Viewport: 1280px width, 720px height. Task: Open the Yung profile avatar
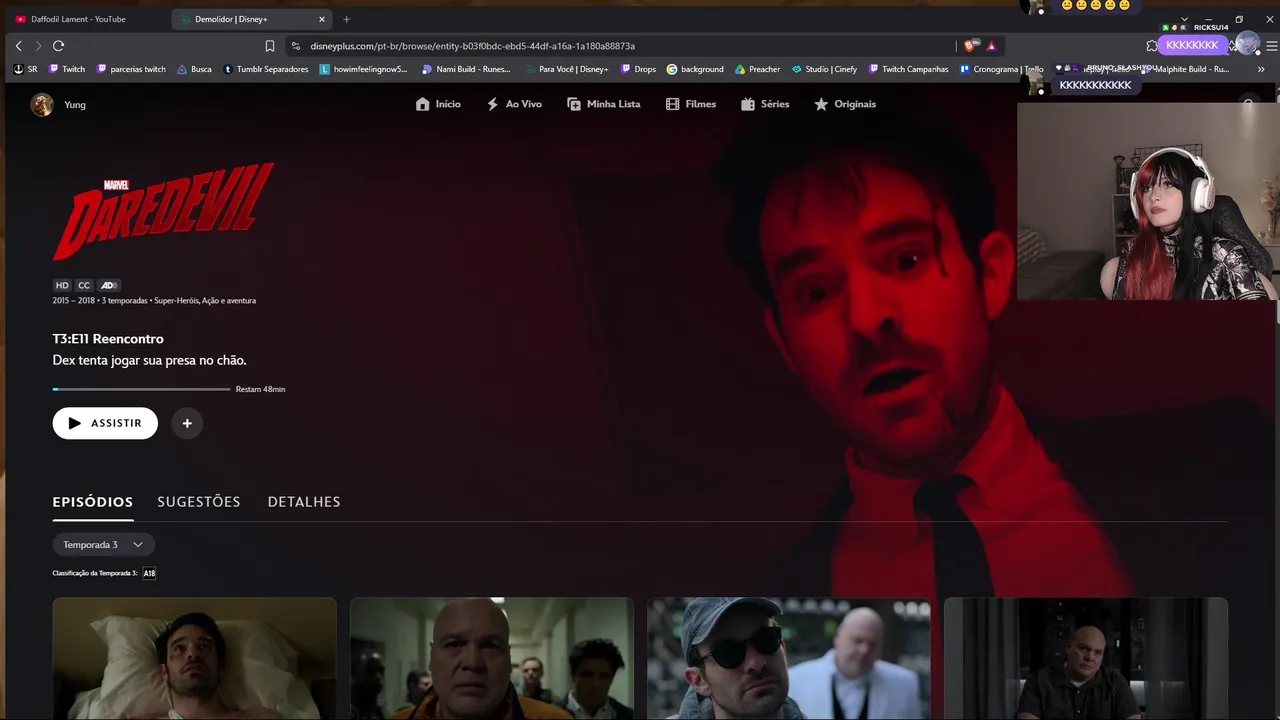42,104
